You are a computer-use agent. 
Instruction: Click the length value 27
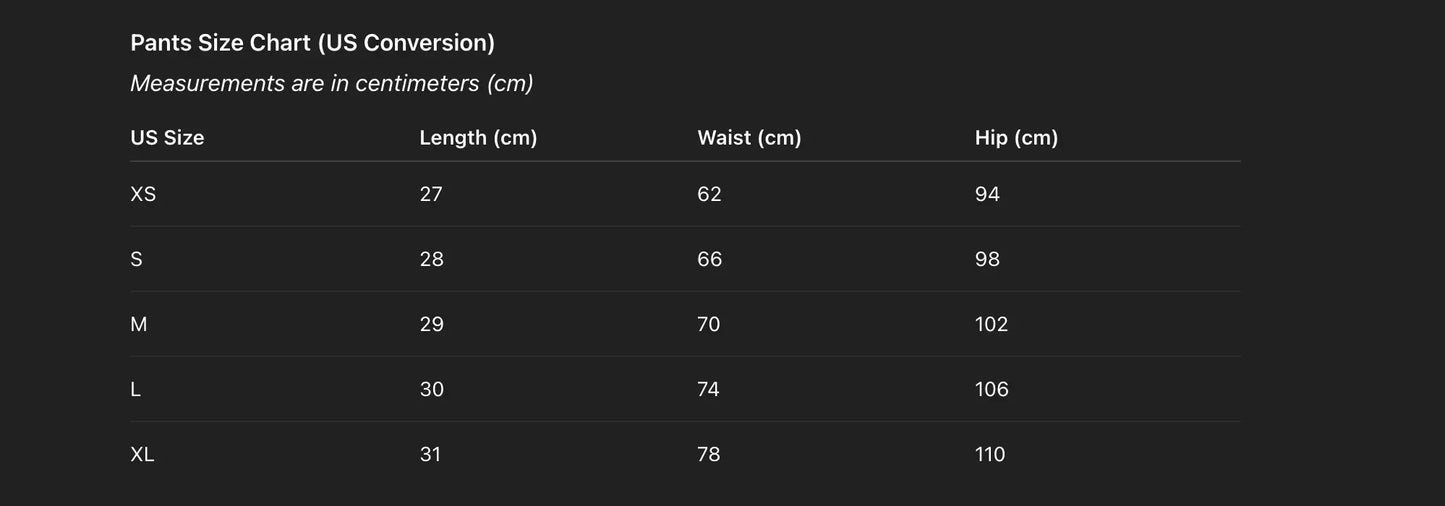[x=431, y=194]
